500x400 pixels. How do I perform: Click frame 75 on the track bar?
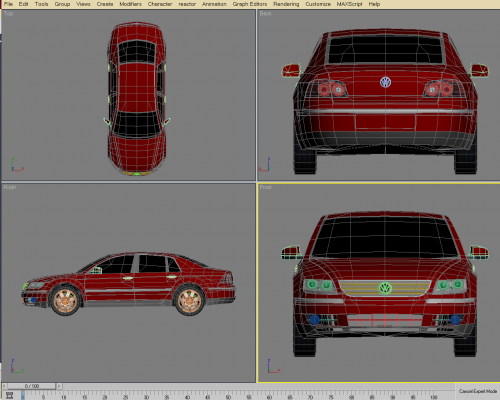[x=331, y=397]
